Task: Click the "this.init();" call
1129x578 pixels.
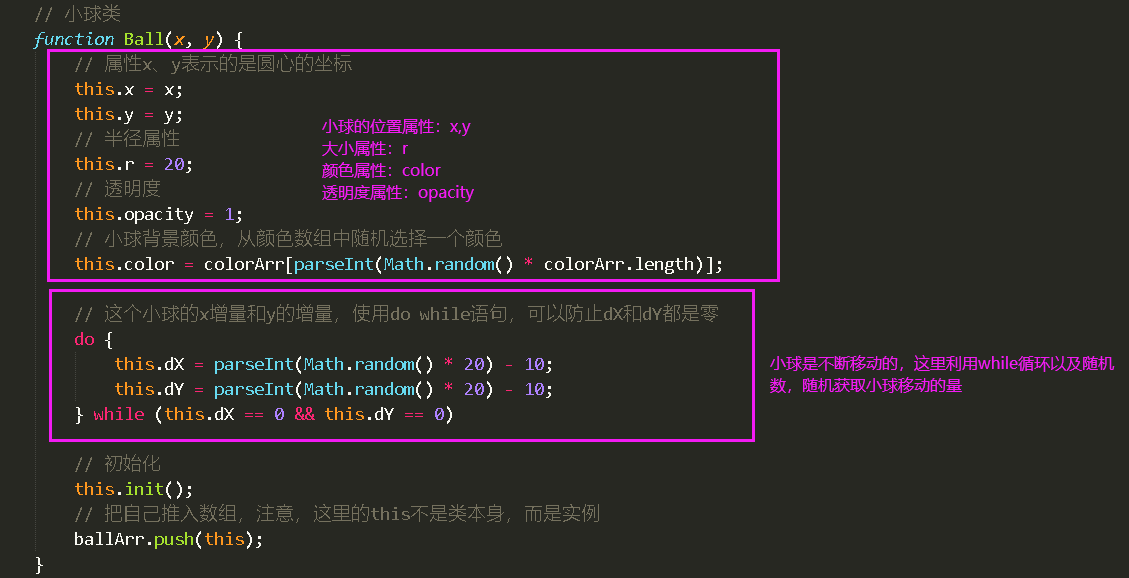Action: click(134, 489)
